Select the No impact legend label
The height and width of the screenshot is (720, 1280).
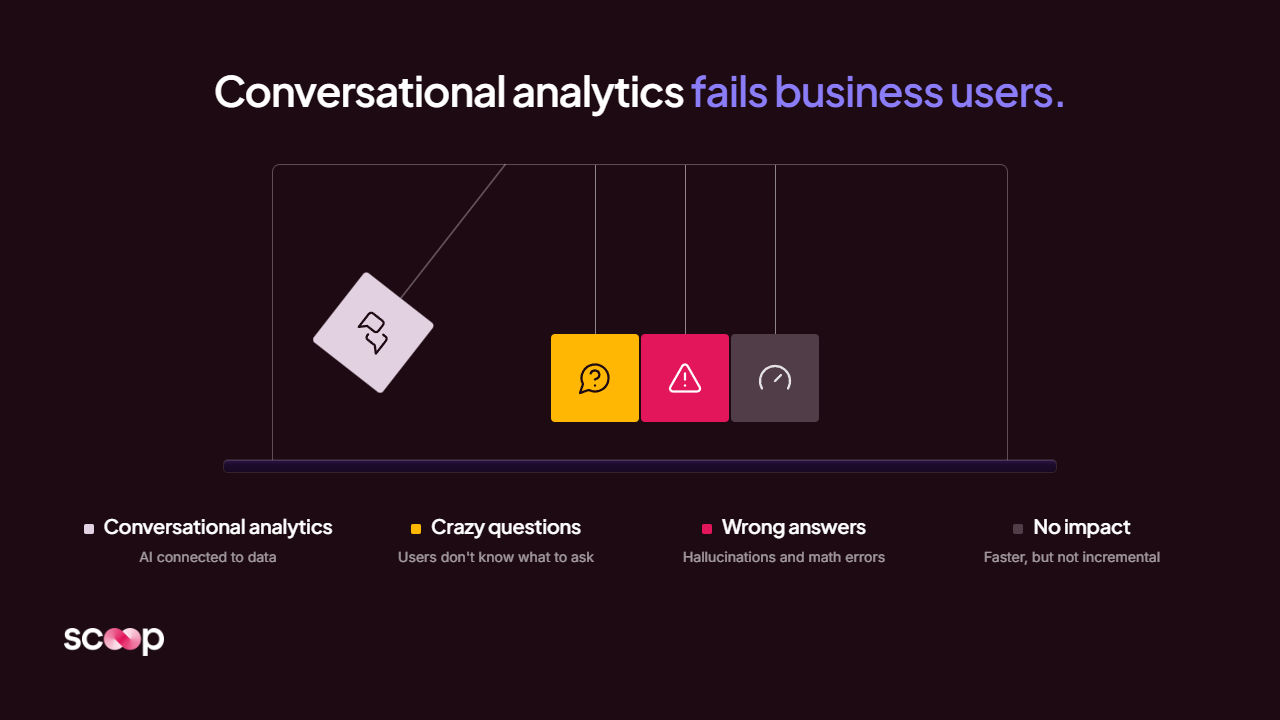1082,527
